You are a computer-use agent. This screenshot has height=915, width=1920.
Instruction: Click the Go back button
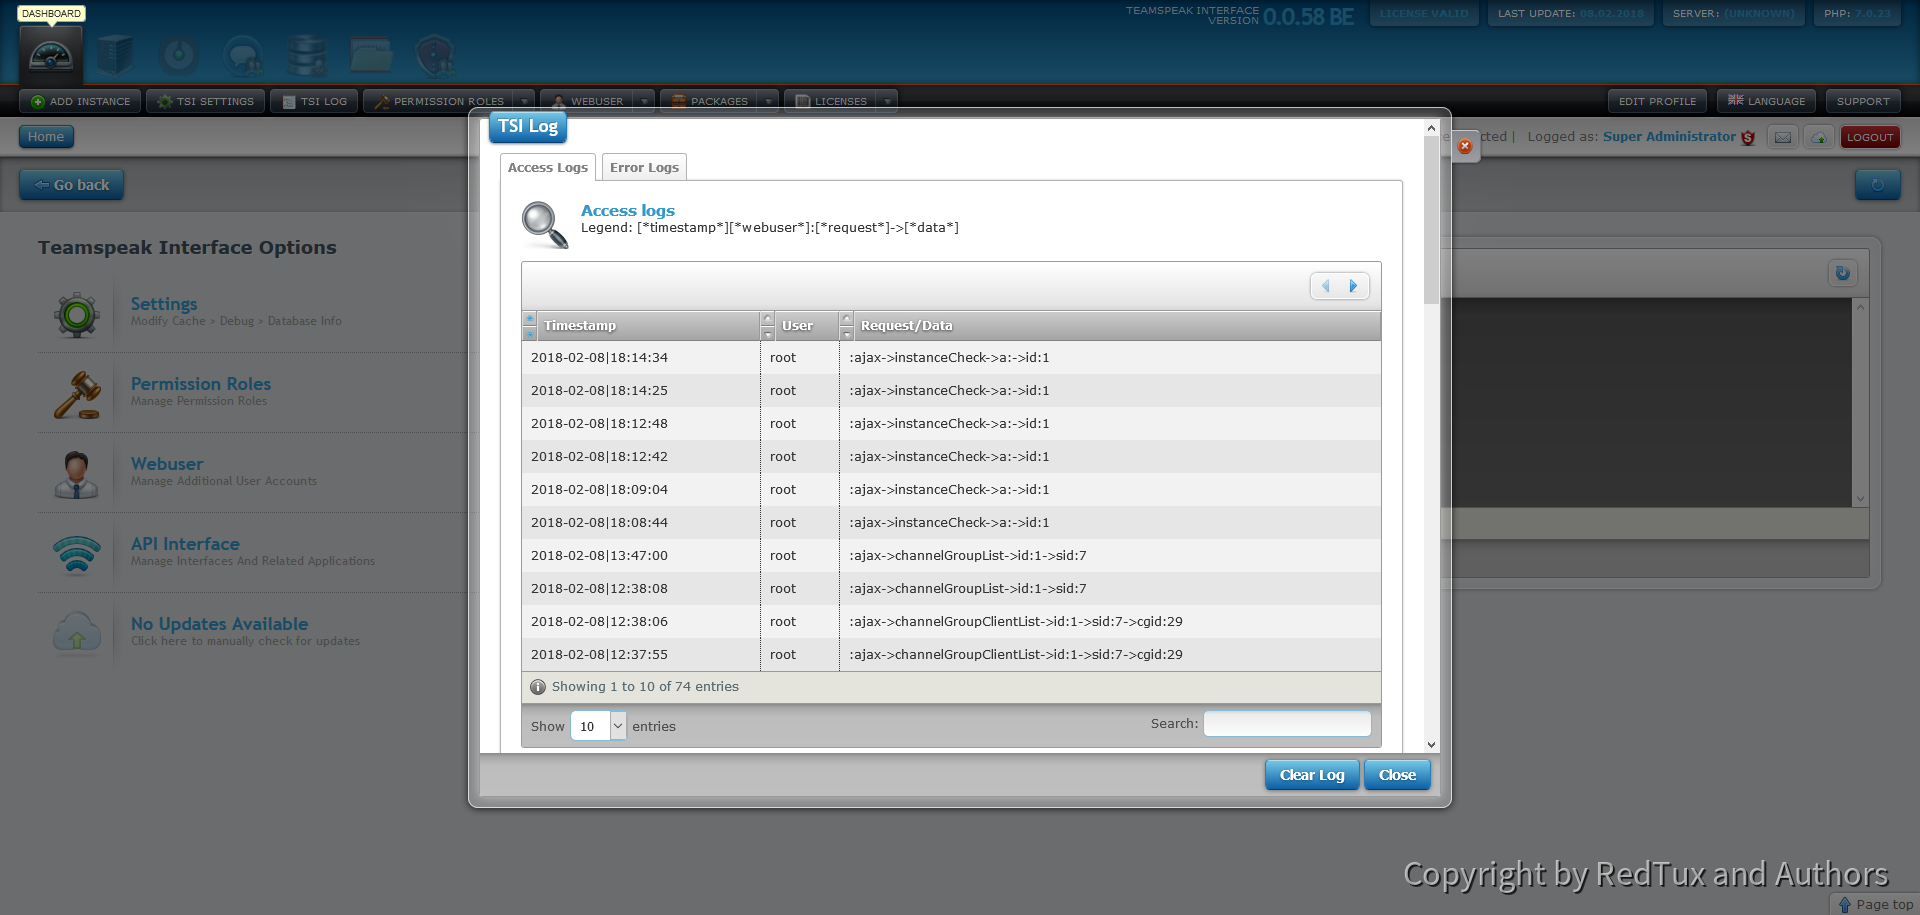point(71,185)
